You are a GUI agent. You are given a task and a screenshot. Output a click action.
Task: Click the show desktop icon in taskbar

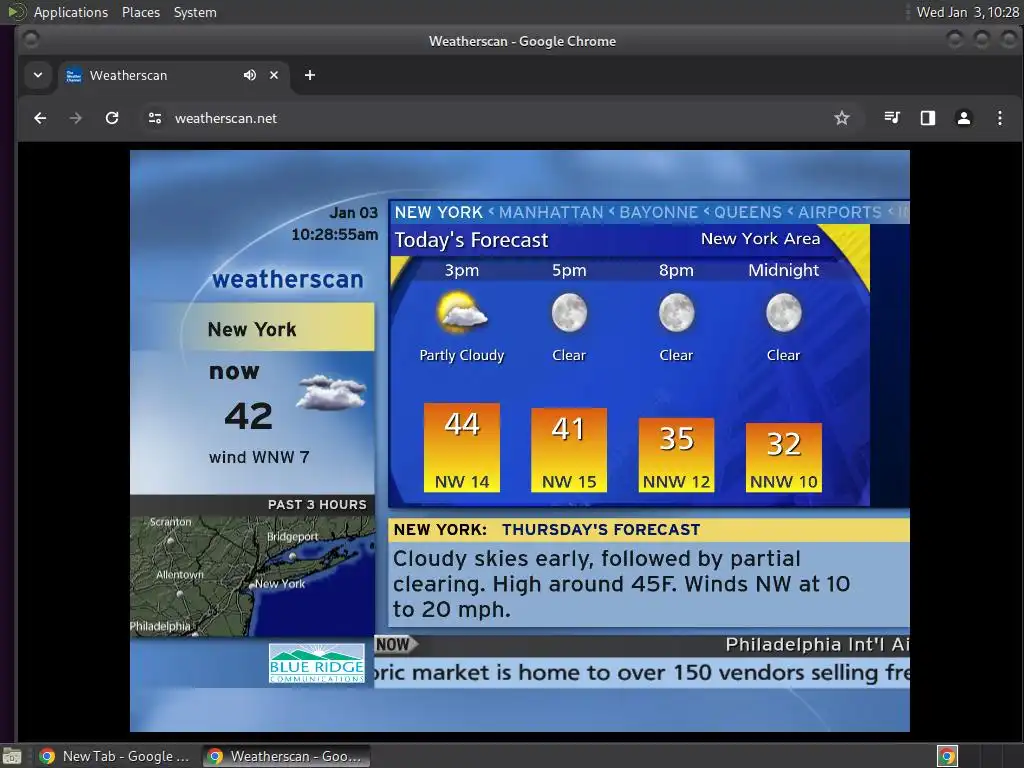click(12, 756)
